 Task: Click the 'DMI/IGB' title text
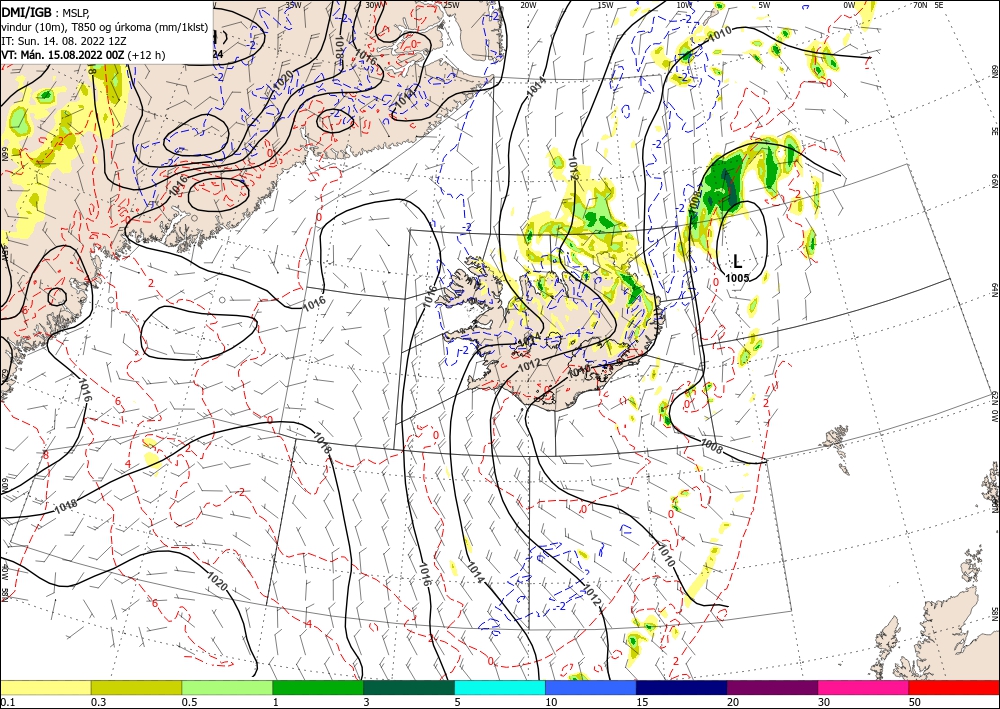(27, 11)
